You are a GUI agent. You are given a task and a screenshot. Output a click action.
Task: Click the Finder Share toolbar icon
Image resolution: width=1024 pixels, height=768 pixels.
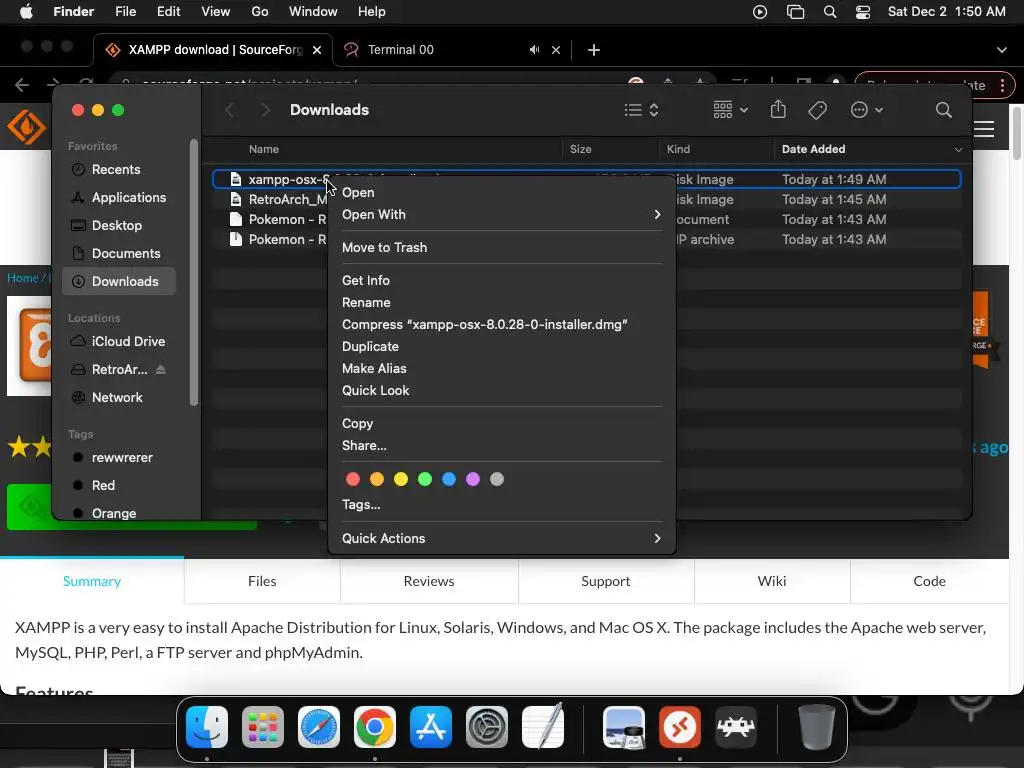778,109
